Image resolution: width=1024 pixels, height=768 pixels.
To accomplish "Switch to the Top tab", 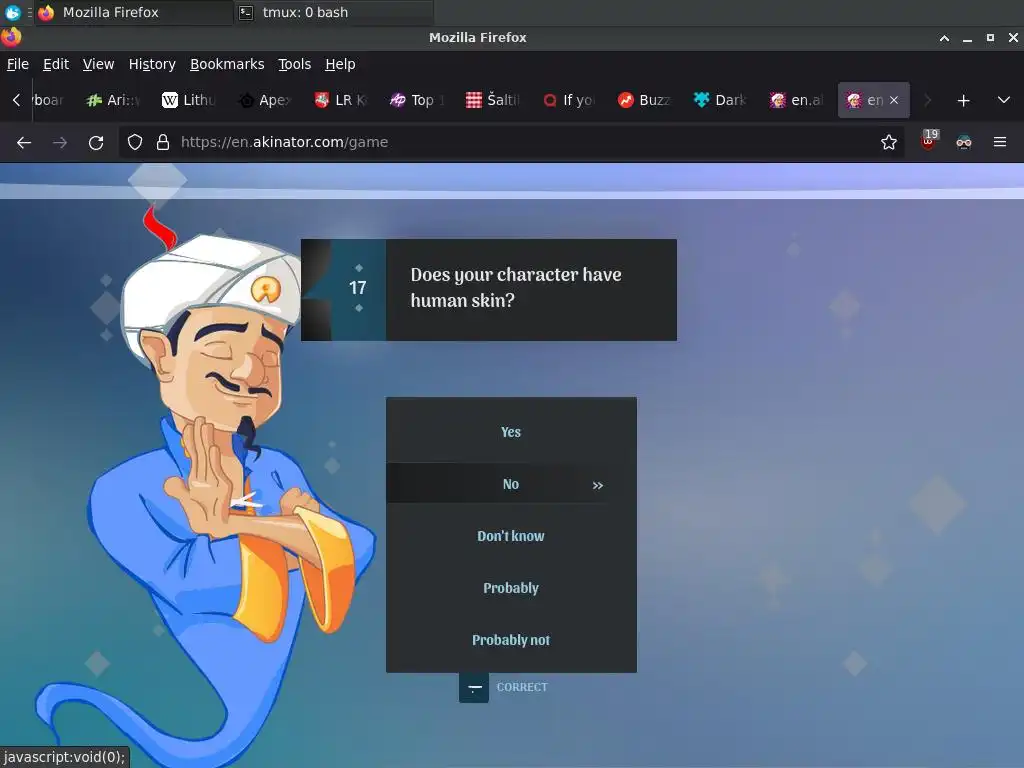I will coord(417,100).
